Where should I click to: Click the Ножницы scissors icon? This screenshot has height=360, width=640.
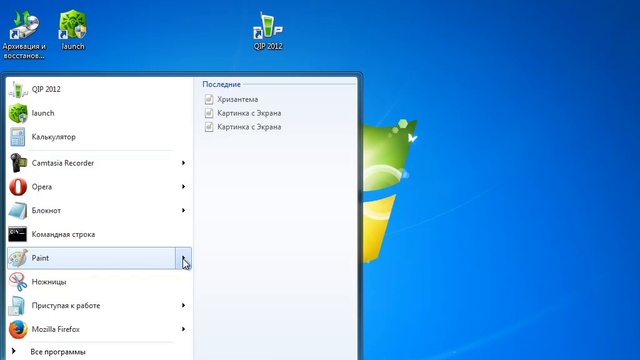[18, 282]
